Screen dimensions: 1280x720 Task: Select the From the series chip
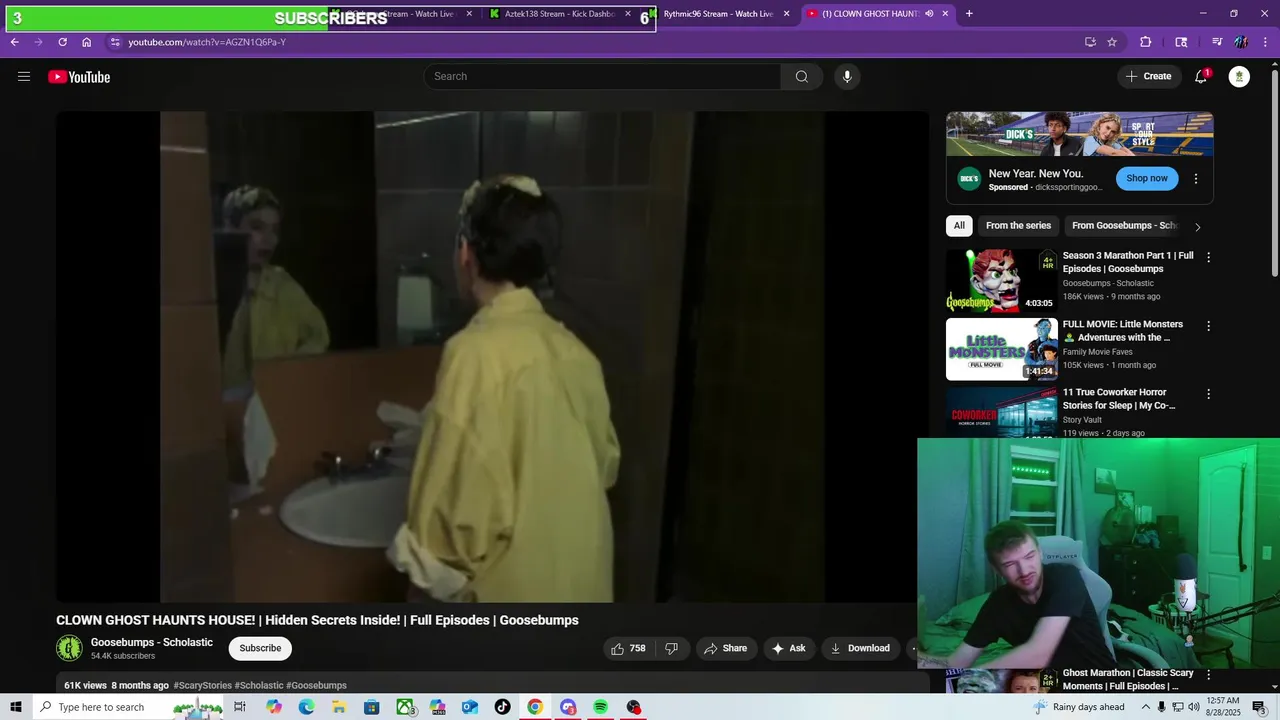tap(1018, 226)
